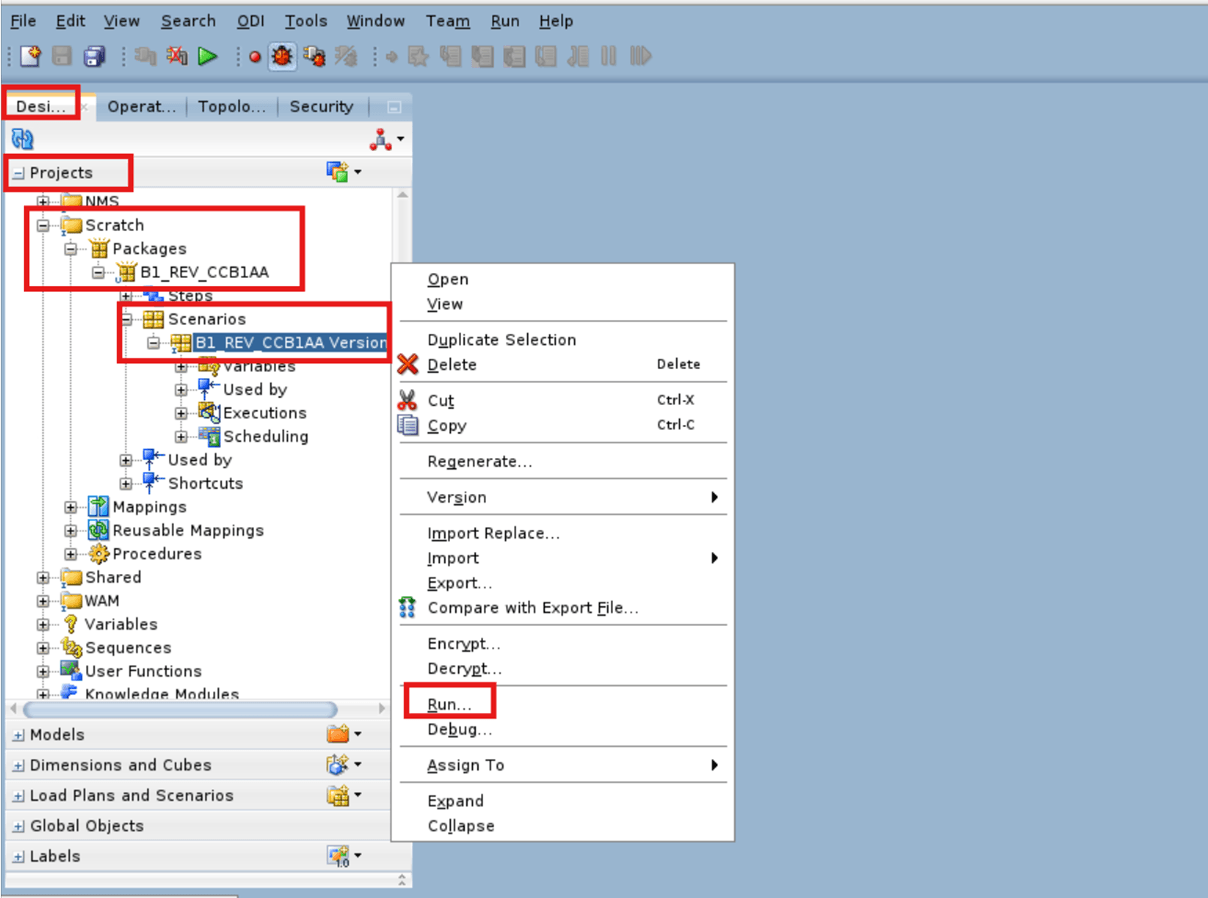Click the red bug Debug icon
The height and width of the screenshot is (898, 1208).
282,57
